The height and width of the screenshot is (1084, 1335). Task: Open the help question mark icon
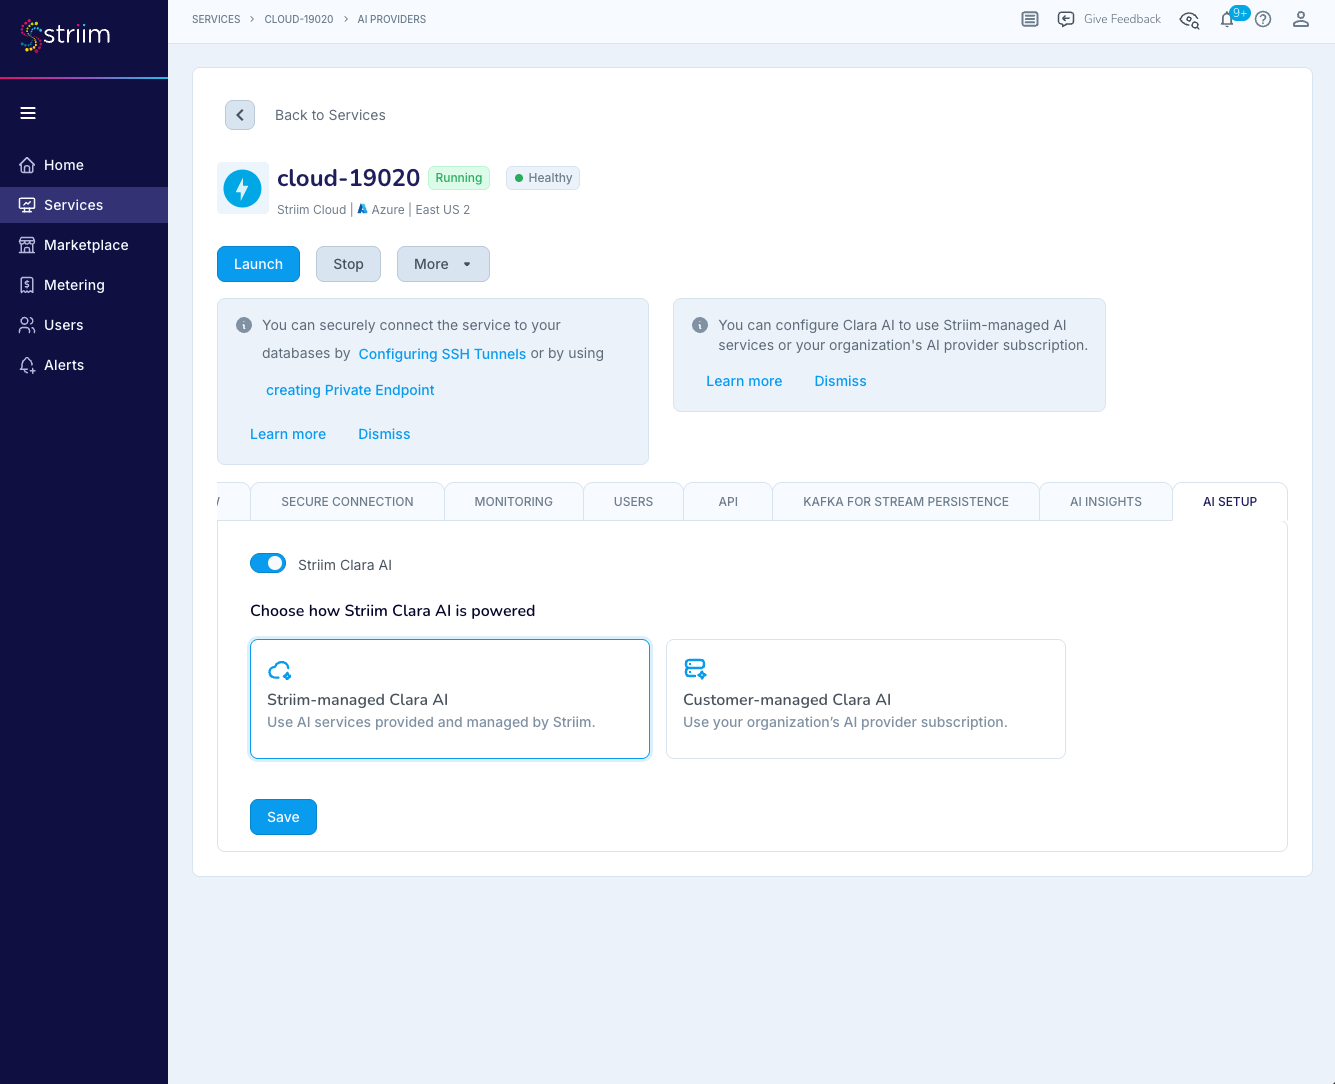pos(1263,19)
